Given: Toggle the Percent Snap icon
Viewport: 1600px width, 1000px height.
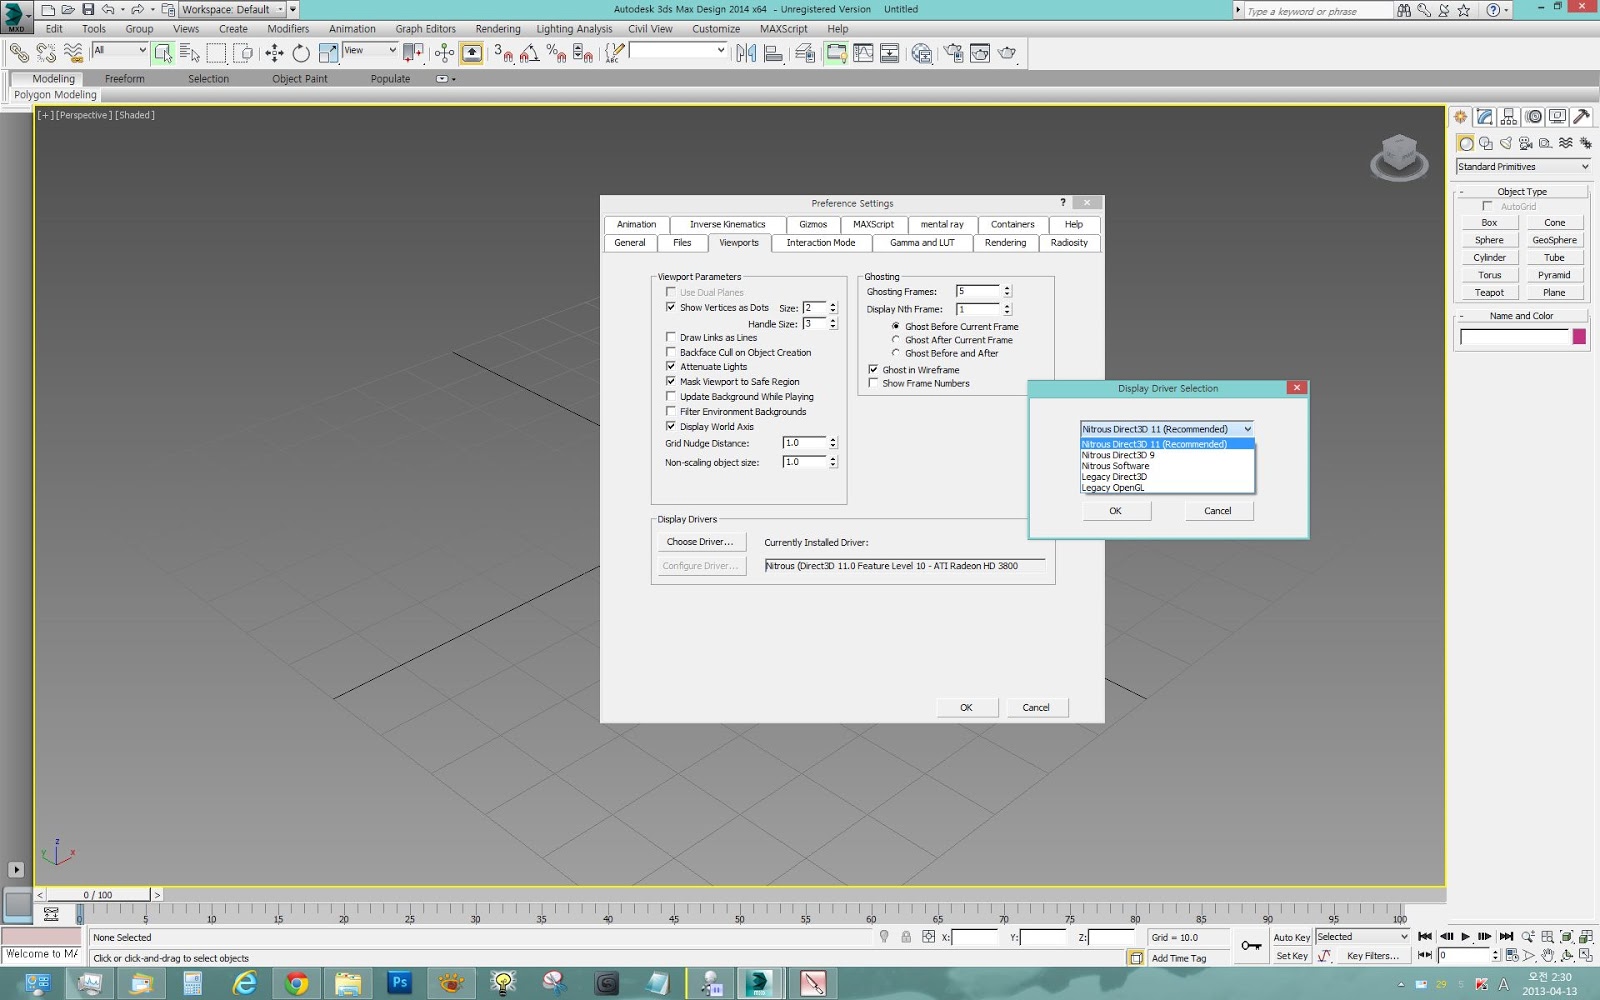Looking at the screenshot, I should click(x=556, y=53).
